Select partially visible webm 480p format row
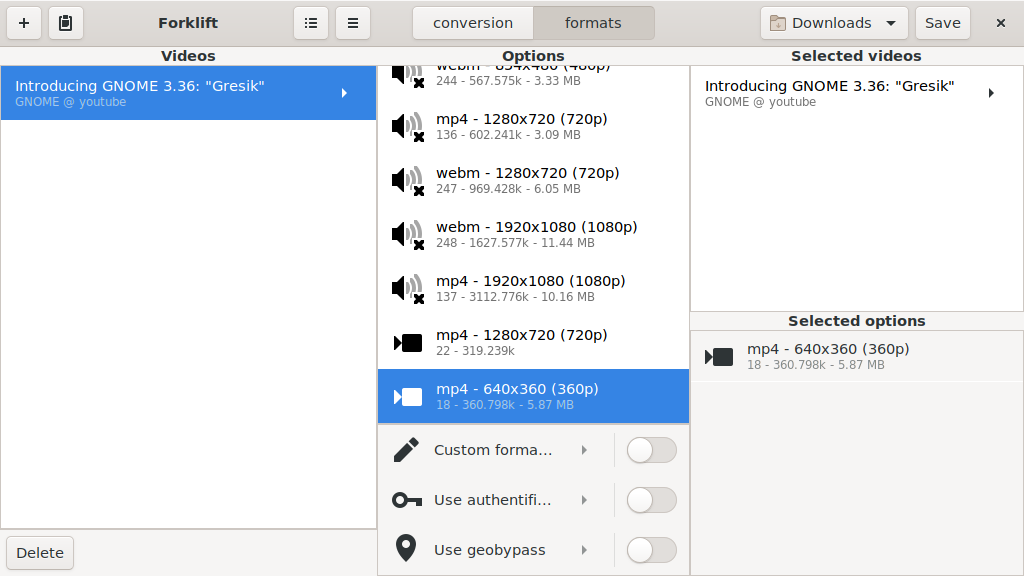 tap(533, 82)
